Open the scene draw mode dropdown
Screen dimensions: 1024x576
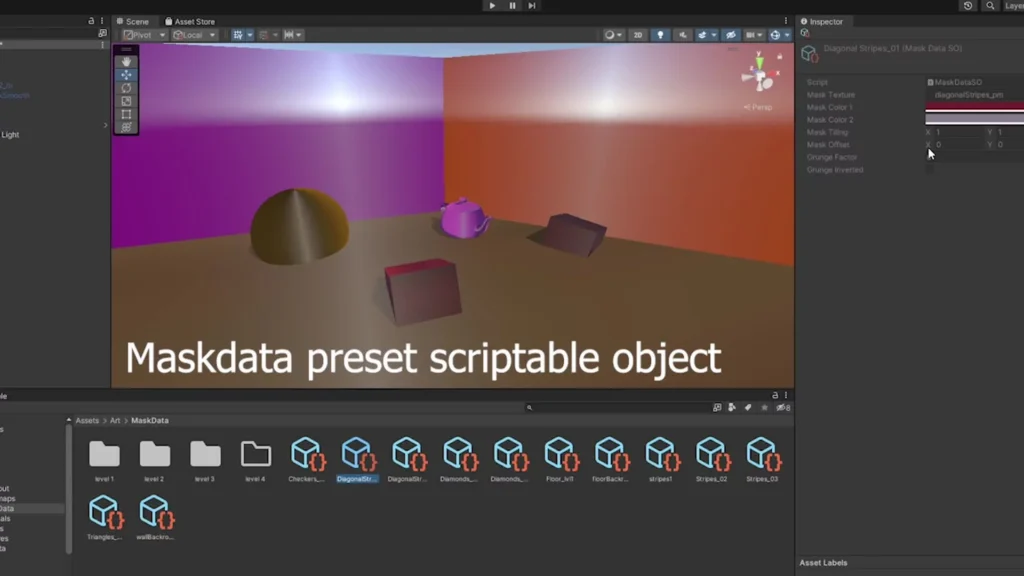(612, 35)
